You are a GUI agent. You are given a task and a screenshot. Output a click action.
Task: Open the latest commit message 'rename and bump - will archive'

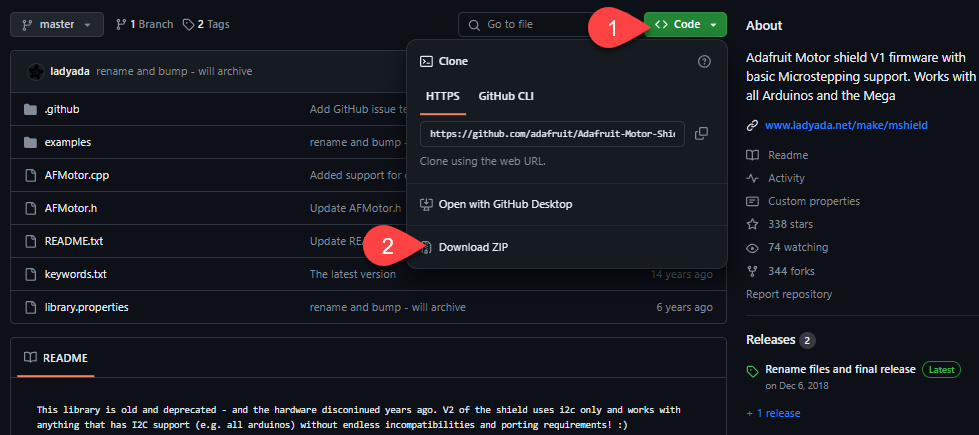[174, 71]
